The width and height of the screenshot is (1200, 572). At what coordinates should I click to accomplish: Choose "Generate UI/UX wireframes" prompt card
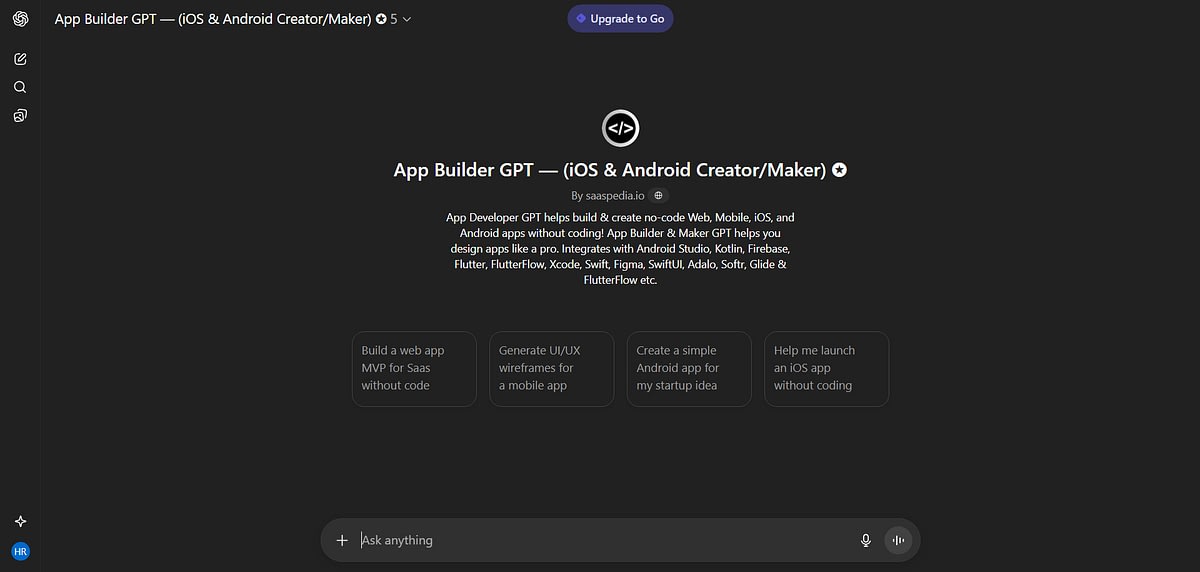point(551,368)
